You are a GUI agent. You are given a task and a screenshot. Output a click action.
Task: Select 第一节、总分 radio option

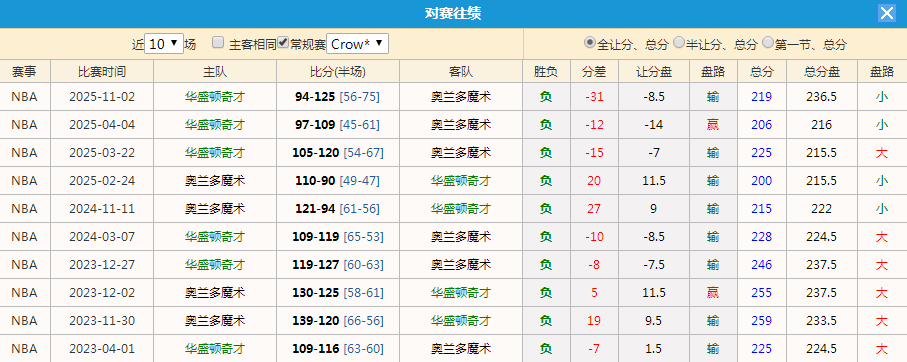tap(768, 42)
